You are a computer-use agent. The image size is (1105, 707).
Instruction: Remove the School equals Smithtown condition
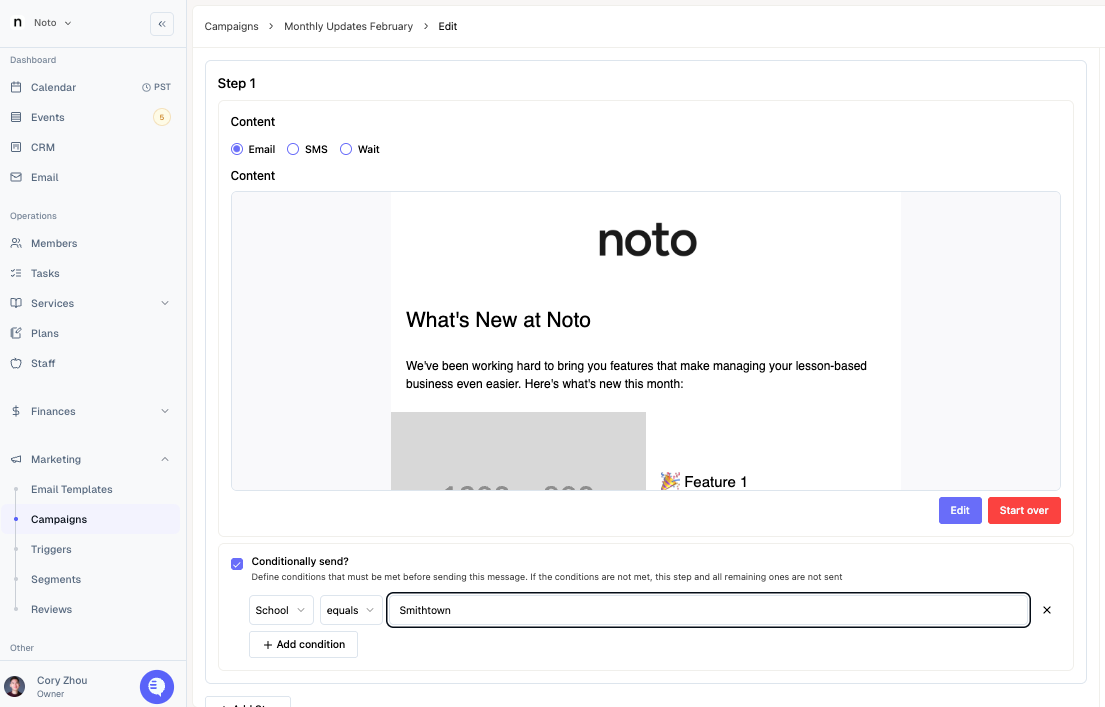pos(1047,610)
